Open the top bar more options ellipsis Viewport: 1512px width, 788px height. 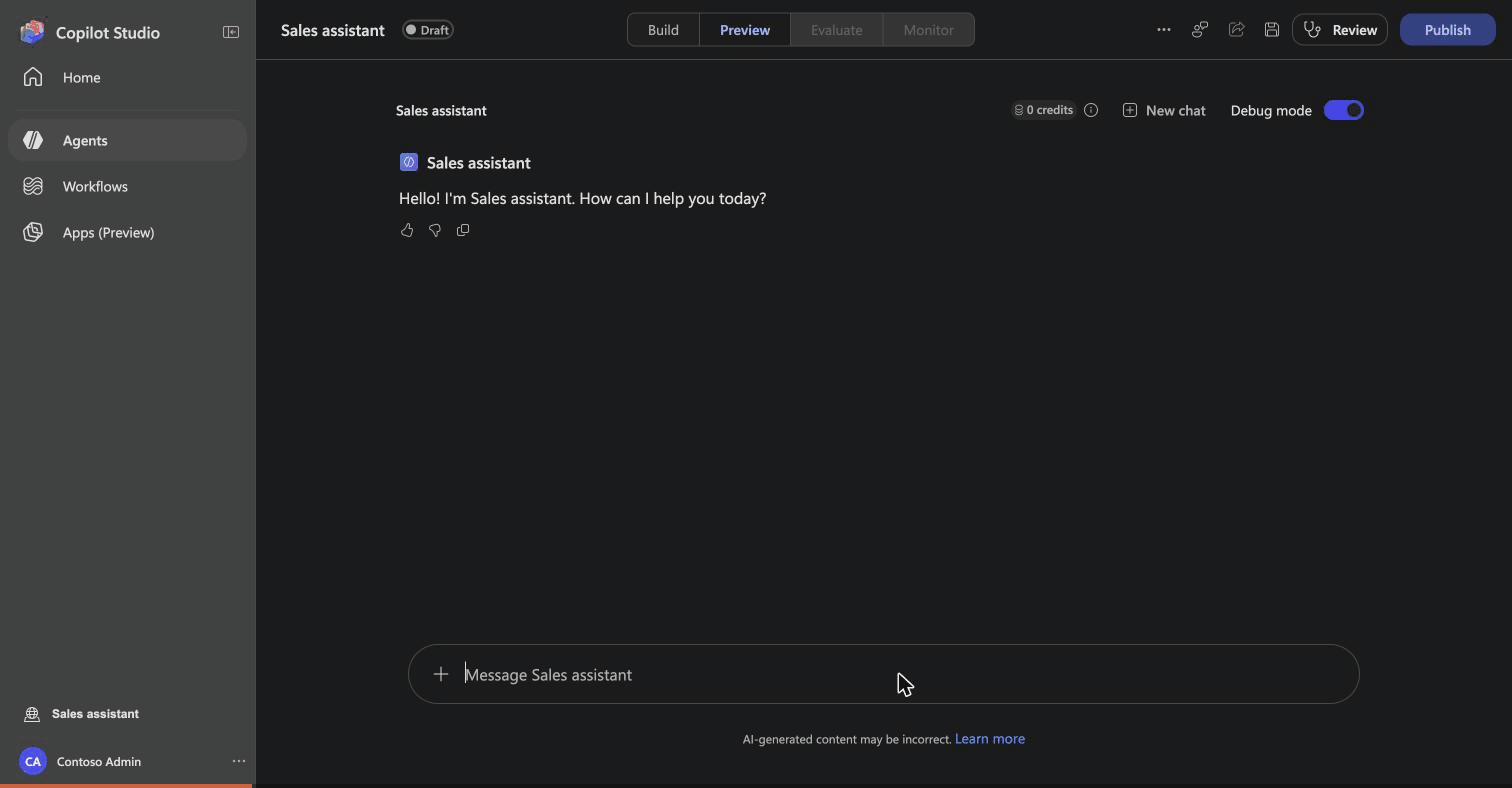coord(1164,30)
